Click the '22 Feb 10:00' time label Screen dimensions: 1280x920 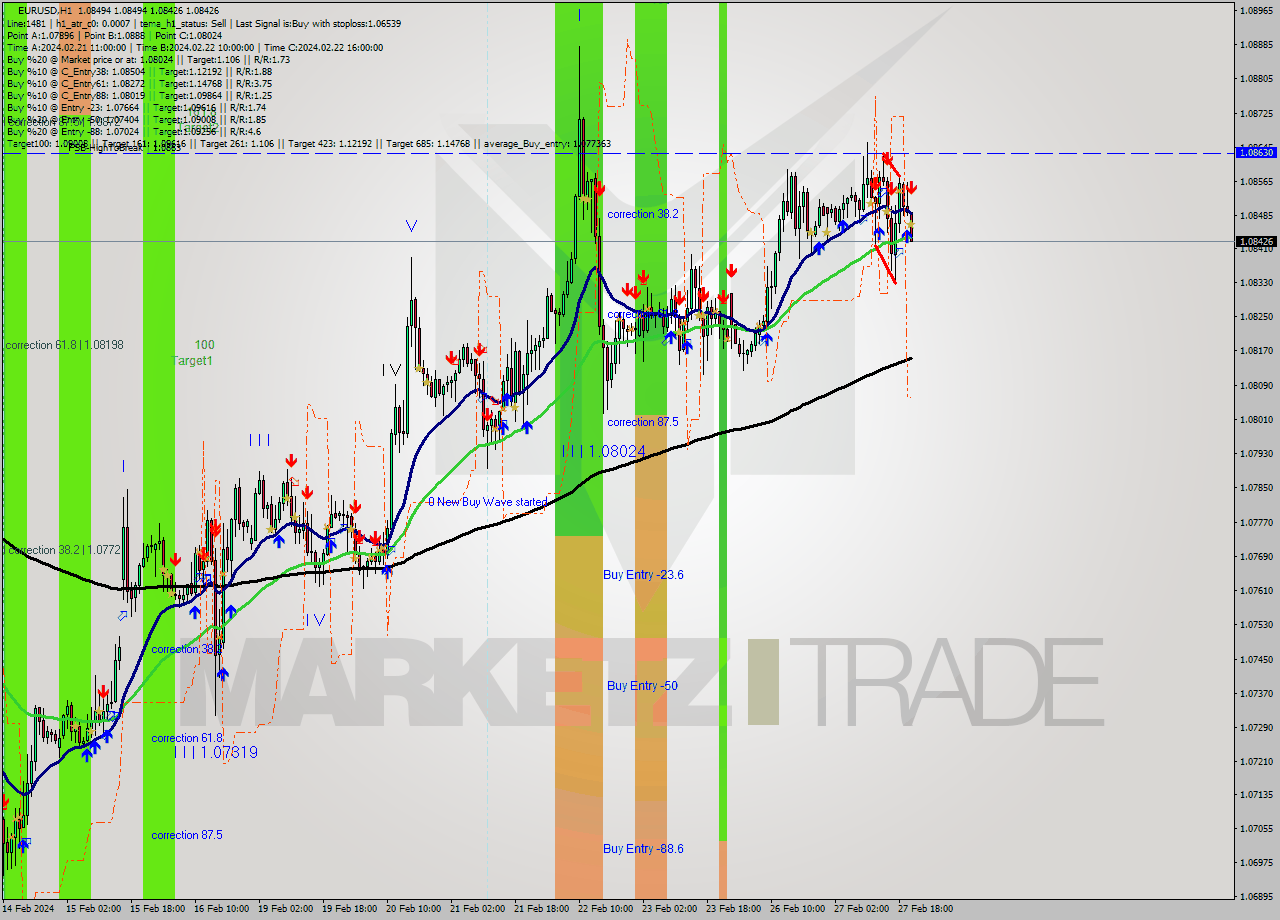[x=605, y=909]
